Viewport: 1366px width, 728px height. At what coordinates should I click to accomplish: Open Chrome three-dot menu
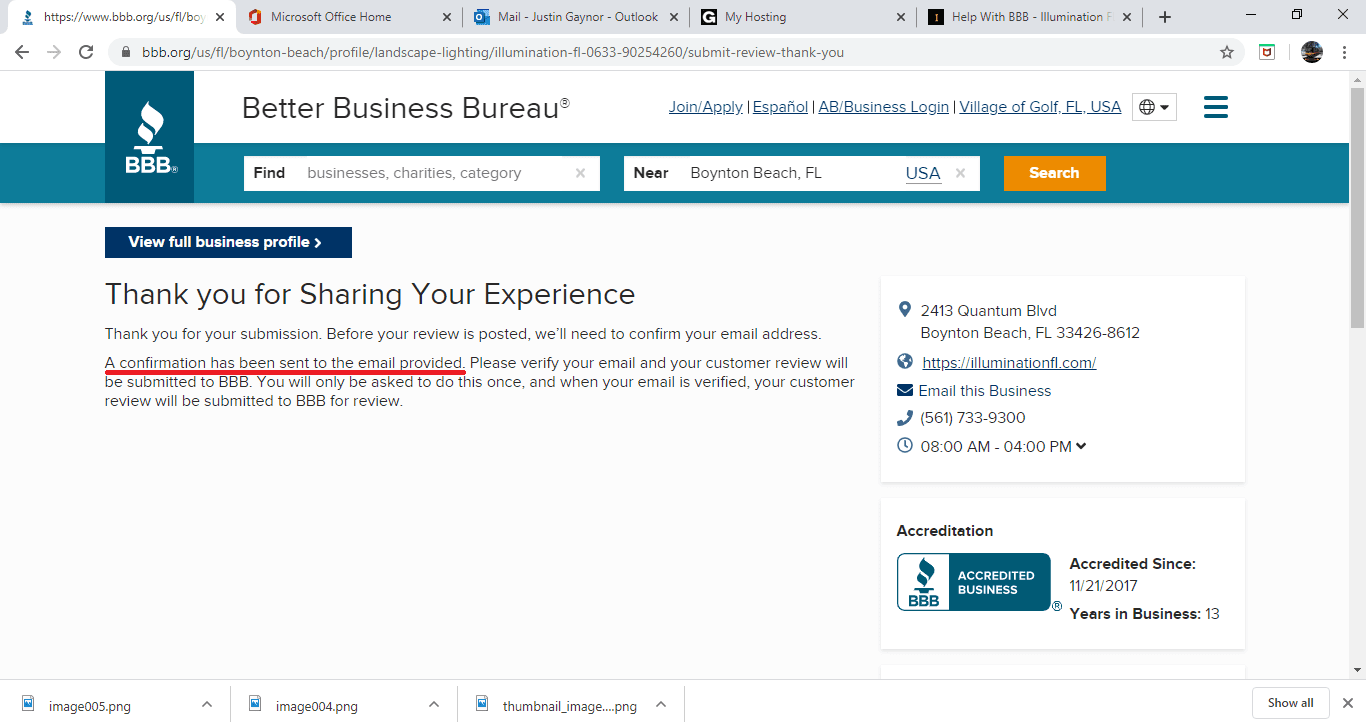click(1345, 52)
